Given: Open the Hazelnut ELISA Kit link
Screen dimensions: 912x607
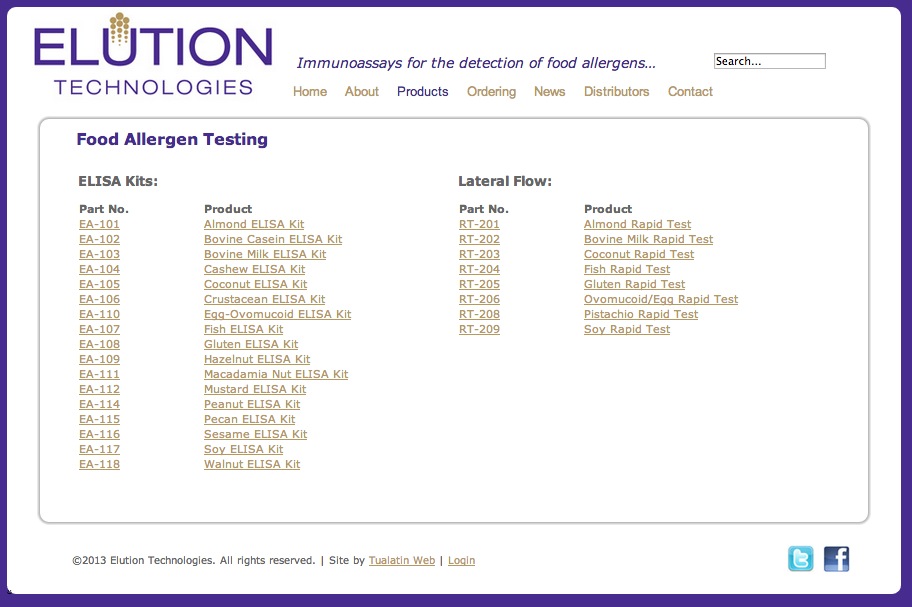Looking at the screenshot, I should tap(257, 359).
